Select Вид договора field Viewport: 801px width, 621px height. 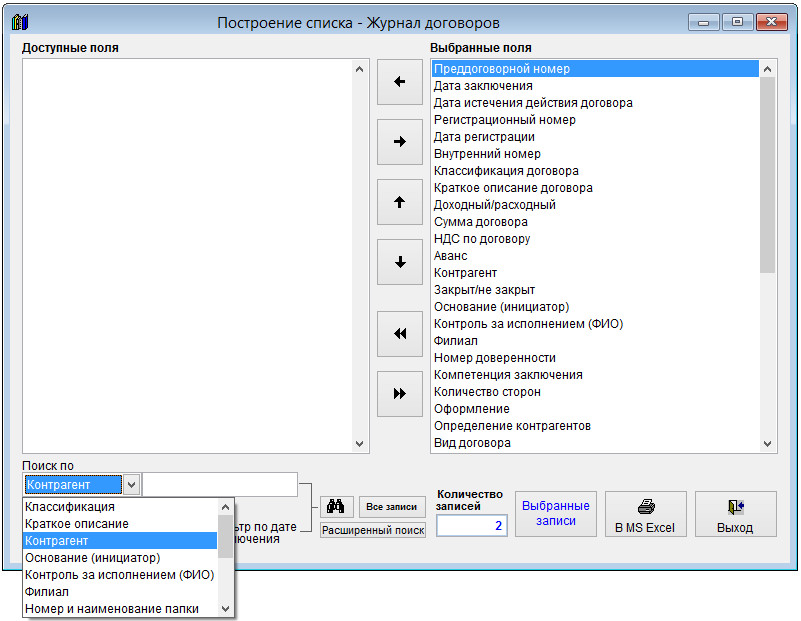click(x=595, y=443)
